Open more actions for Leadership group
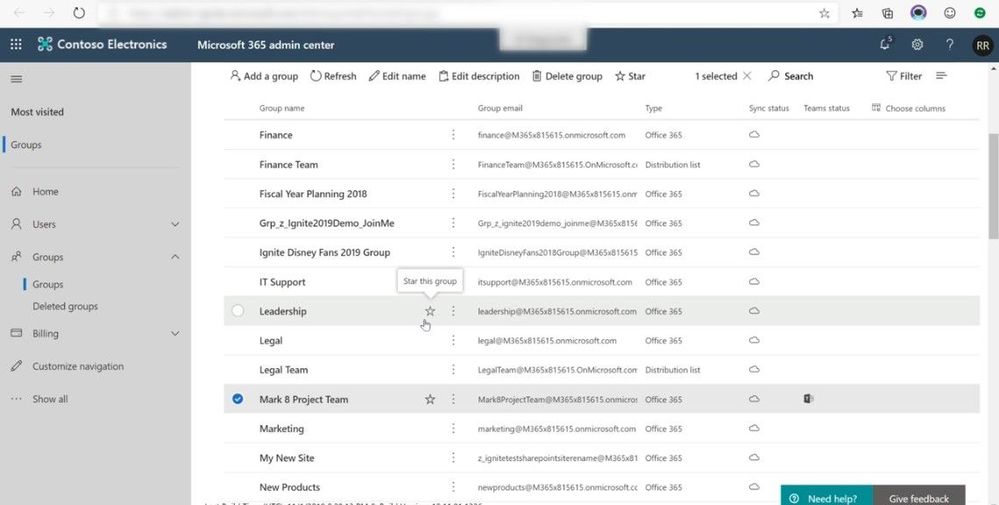 pyautogui.click(x=453, y=311)
